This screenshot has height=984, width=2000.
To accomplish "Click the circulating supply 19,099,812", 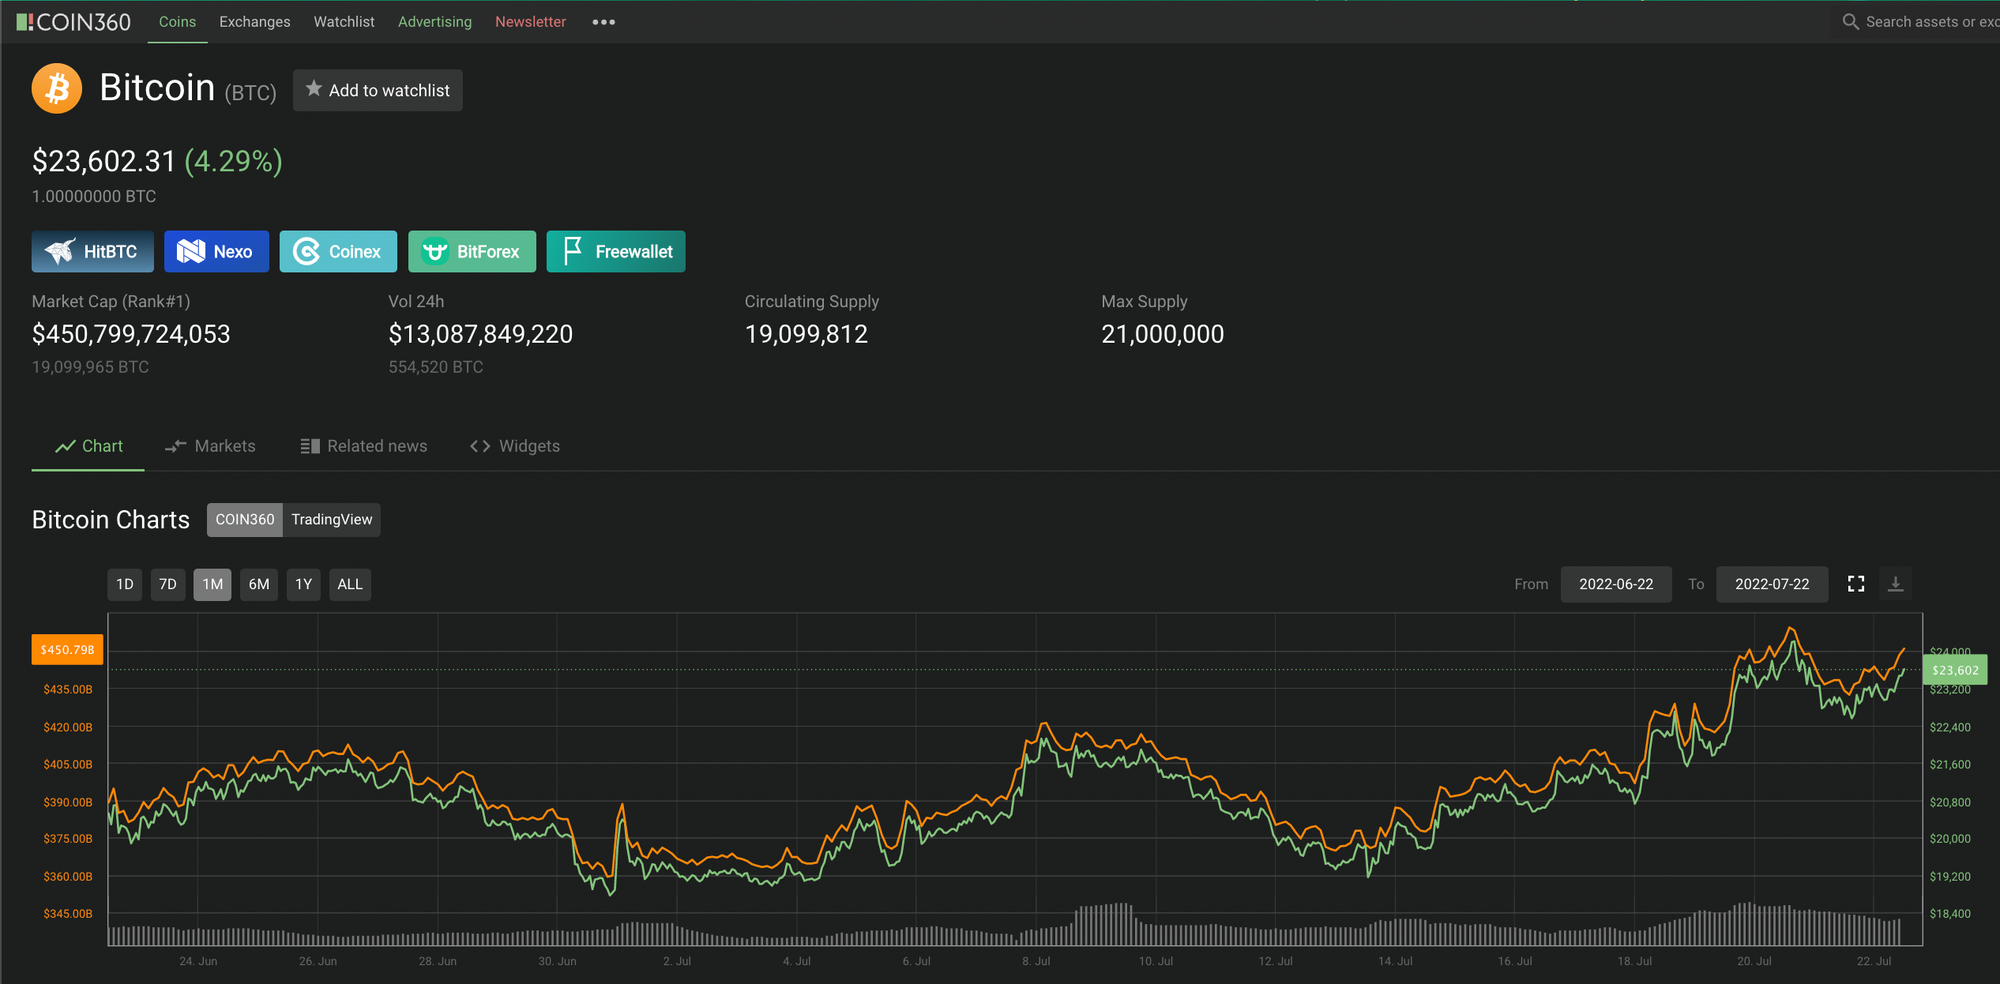I will pyautogui.click(x=806, y=334).
